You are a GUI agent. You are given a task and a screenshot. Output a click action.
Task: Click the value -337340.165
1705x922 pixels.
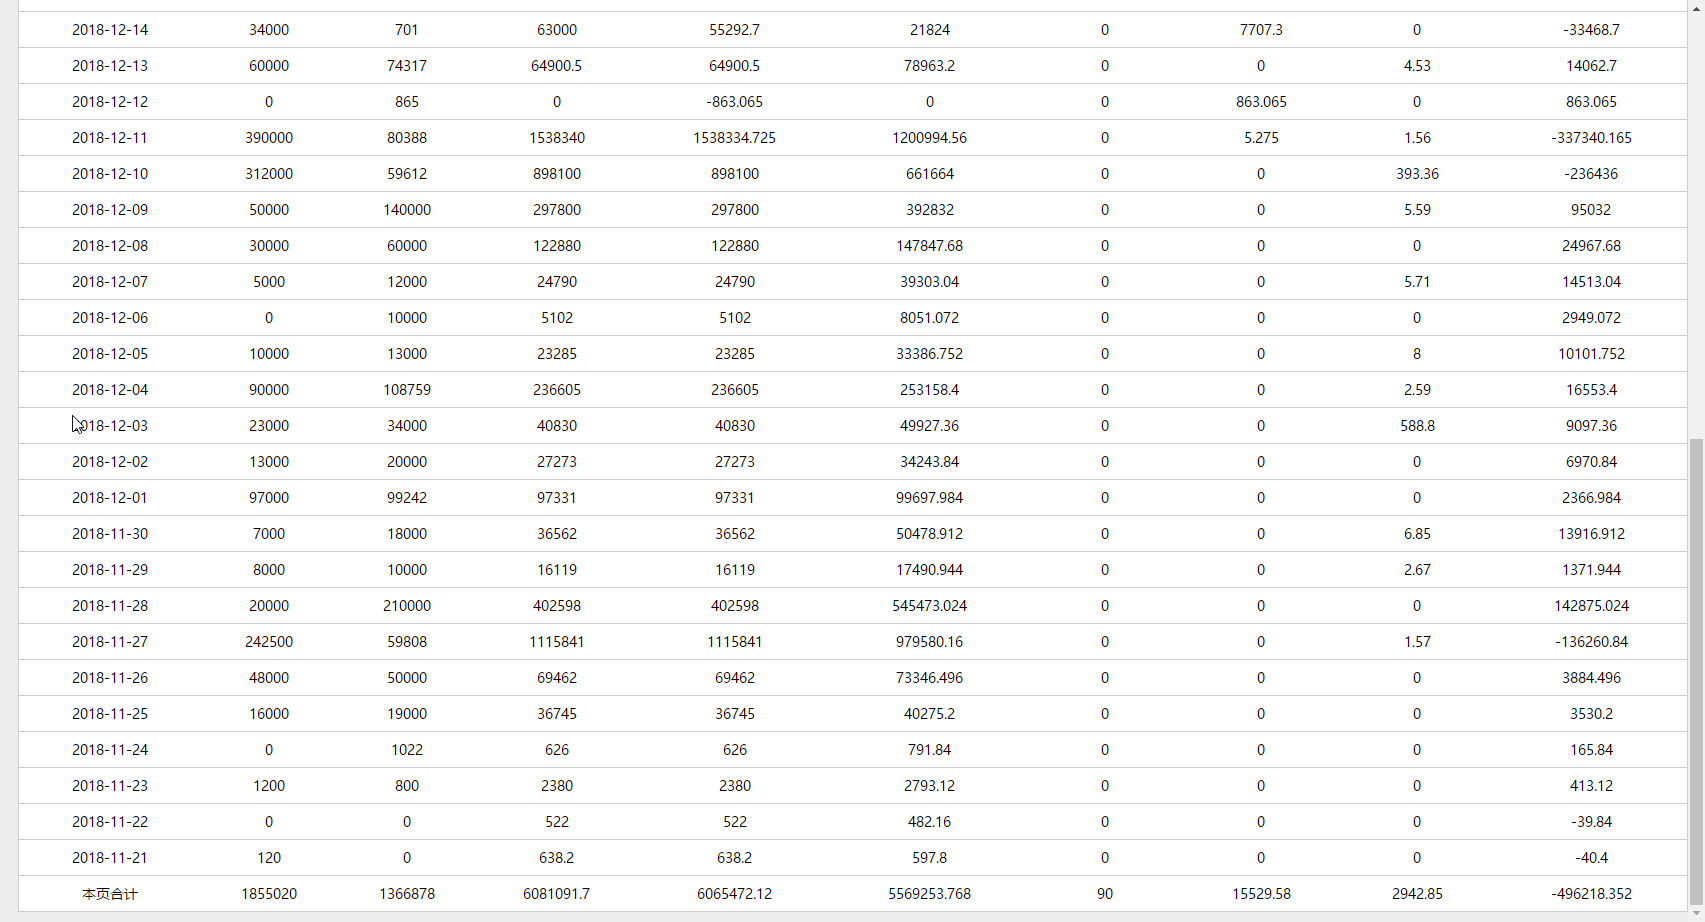[1591, 138]
